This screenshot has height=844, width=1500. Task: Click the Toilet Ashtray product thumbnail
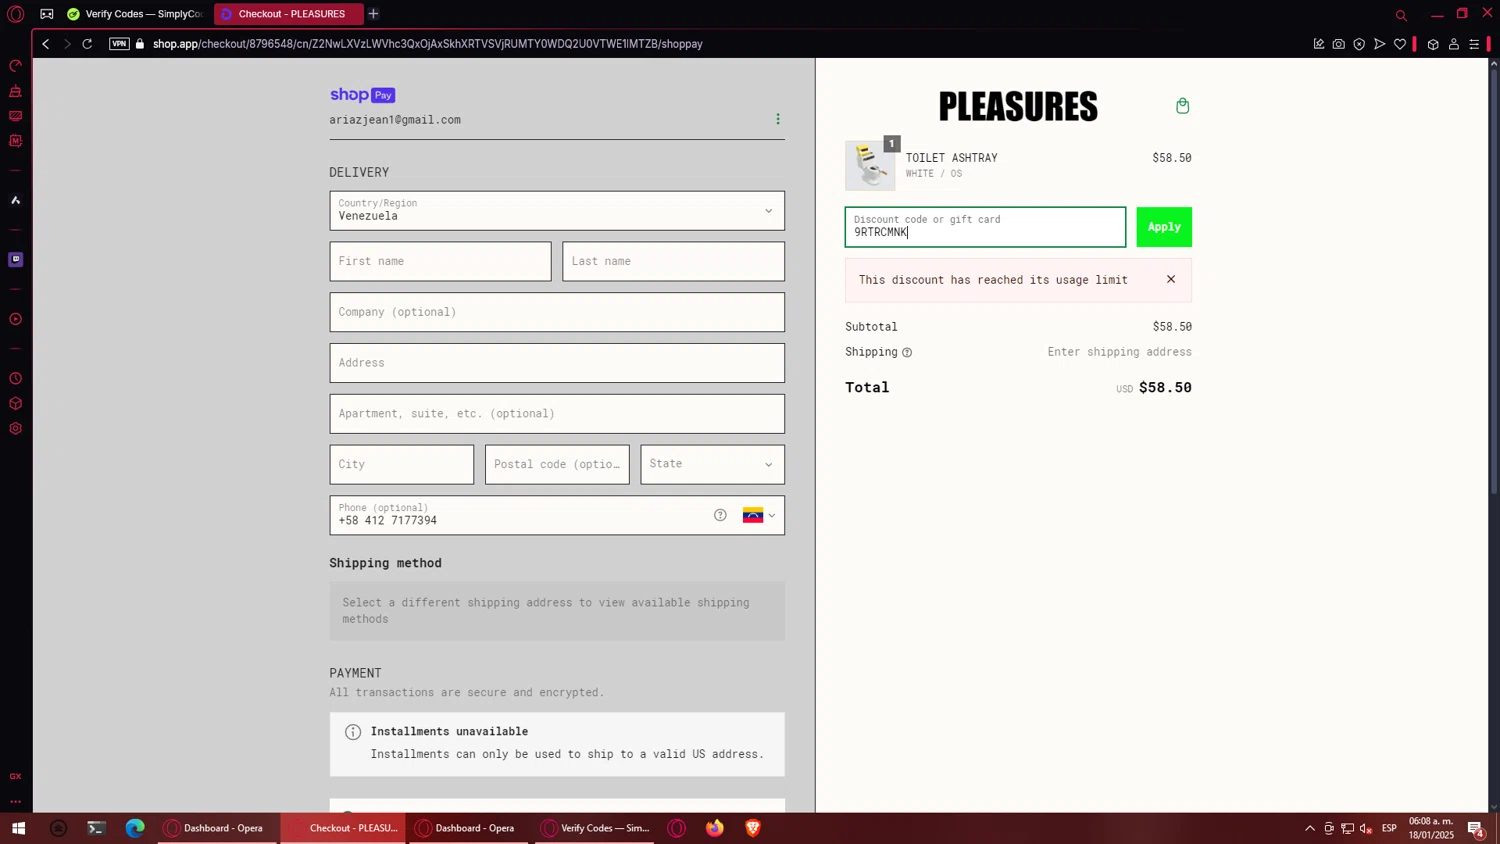[x=870, y=165]
